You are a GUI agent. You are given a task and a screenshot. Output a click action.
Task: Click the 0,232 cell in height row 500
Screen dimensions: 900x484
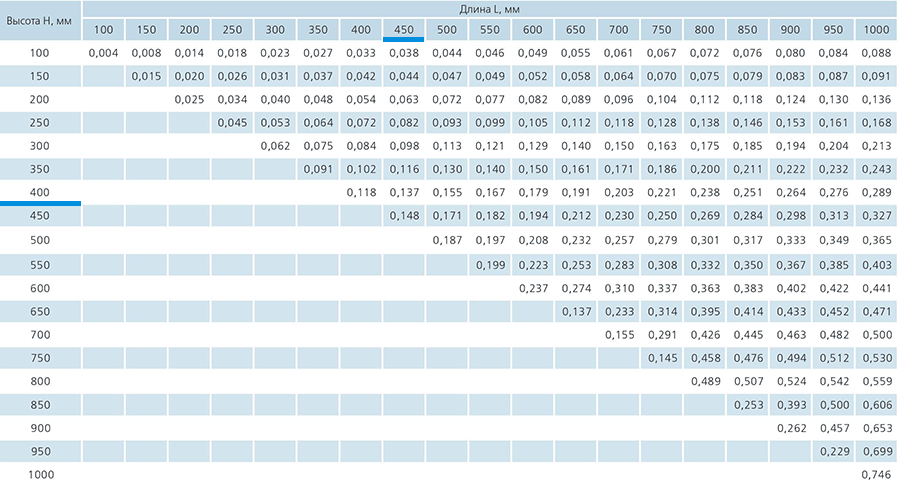[x=576, y=240]
